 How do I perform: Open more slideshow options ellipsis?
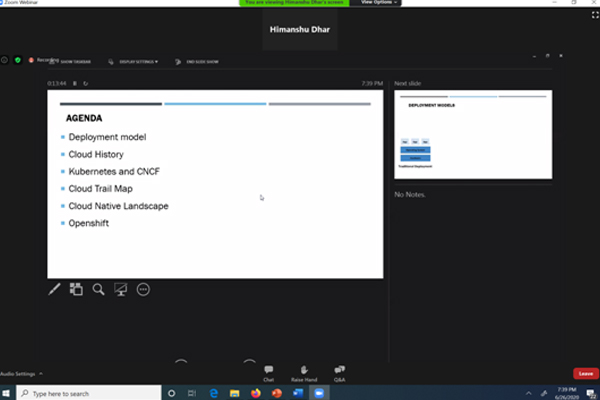point(143,289)
